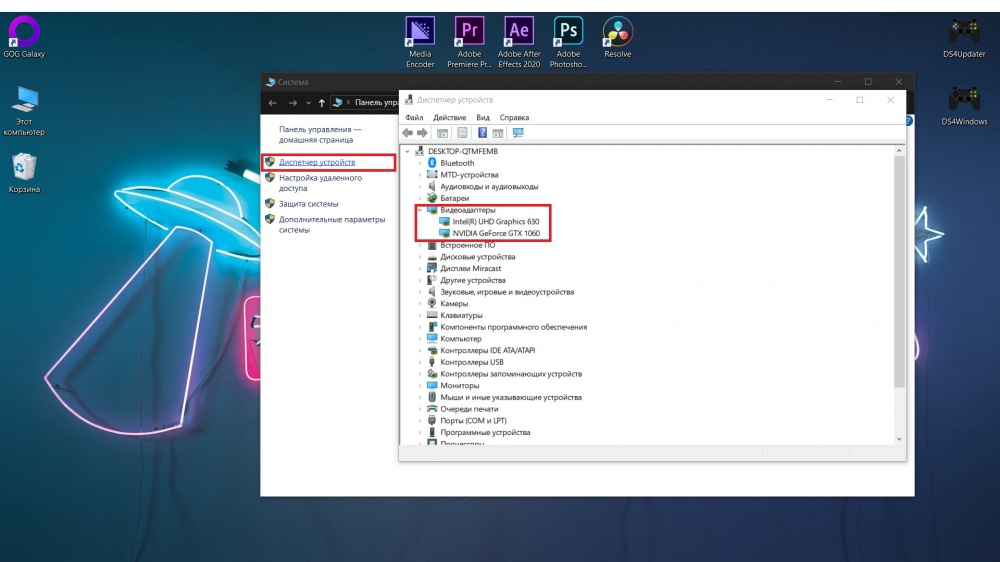Select Мыши и иные указывающие устройства row
The height and width of the screenshot is (562, 1000).
tap(511, 397)
